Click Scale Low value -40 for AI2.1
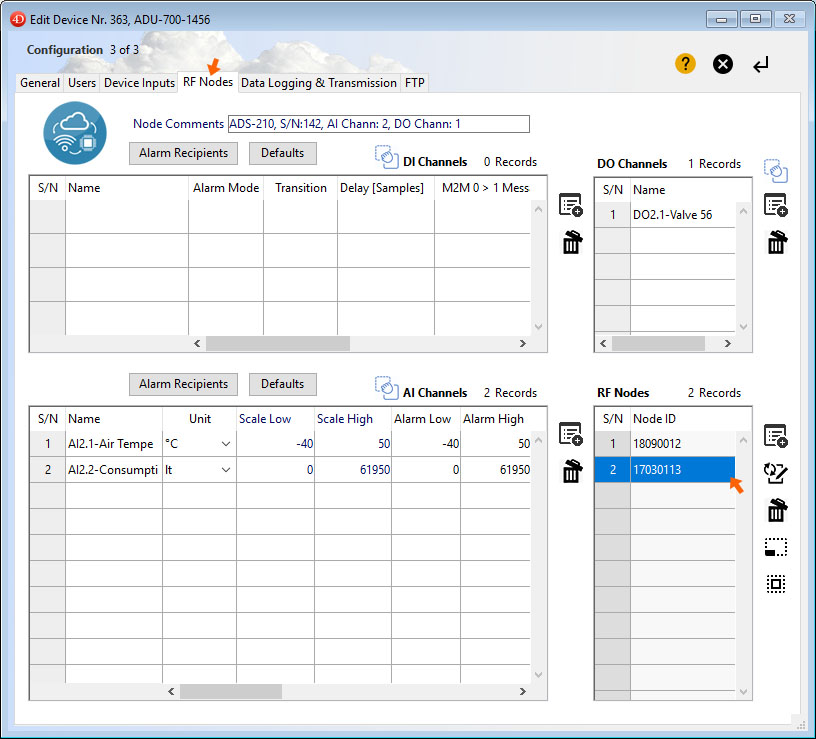 tap(275, 444)
